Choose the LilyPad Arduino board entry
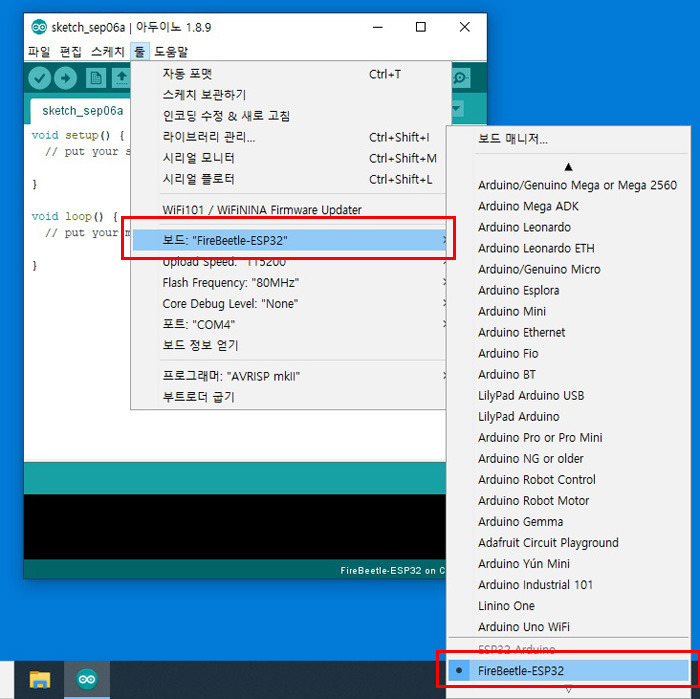This screenshot has width=700, height=699. [x=568, y=416]
